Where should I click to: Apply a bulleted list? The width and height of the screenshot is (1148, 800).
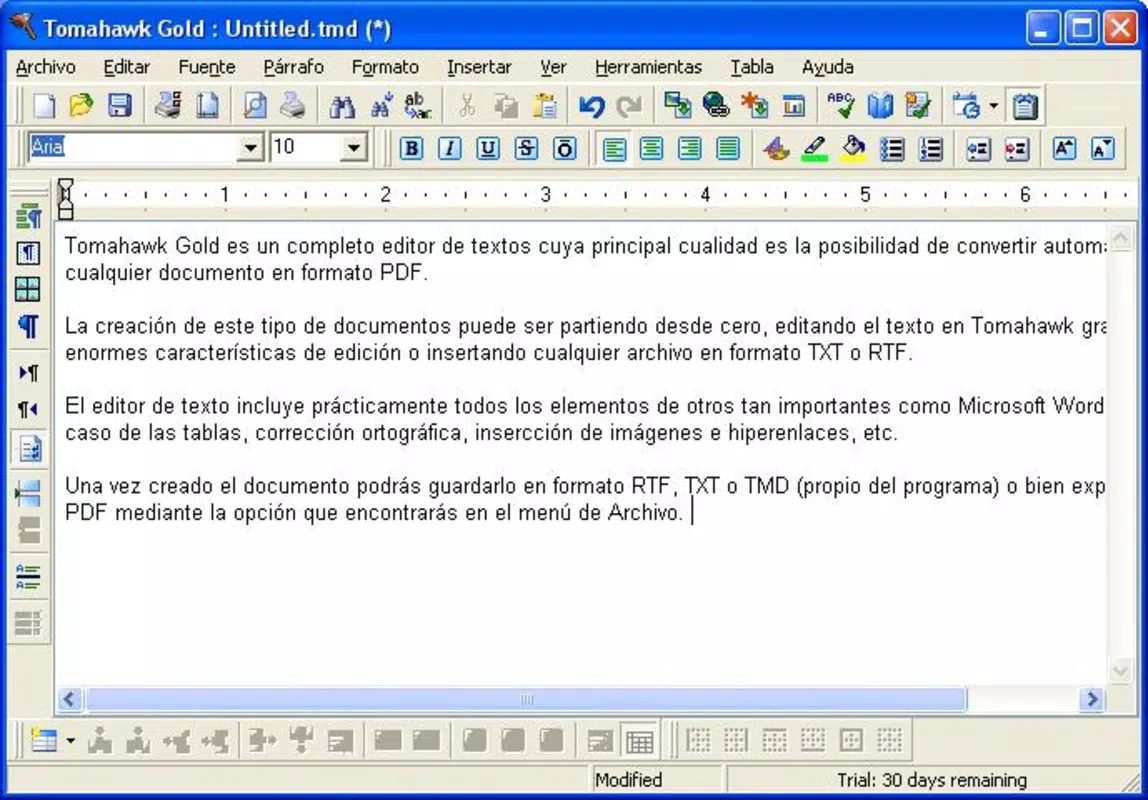click(892, 149)
